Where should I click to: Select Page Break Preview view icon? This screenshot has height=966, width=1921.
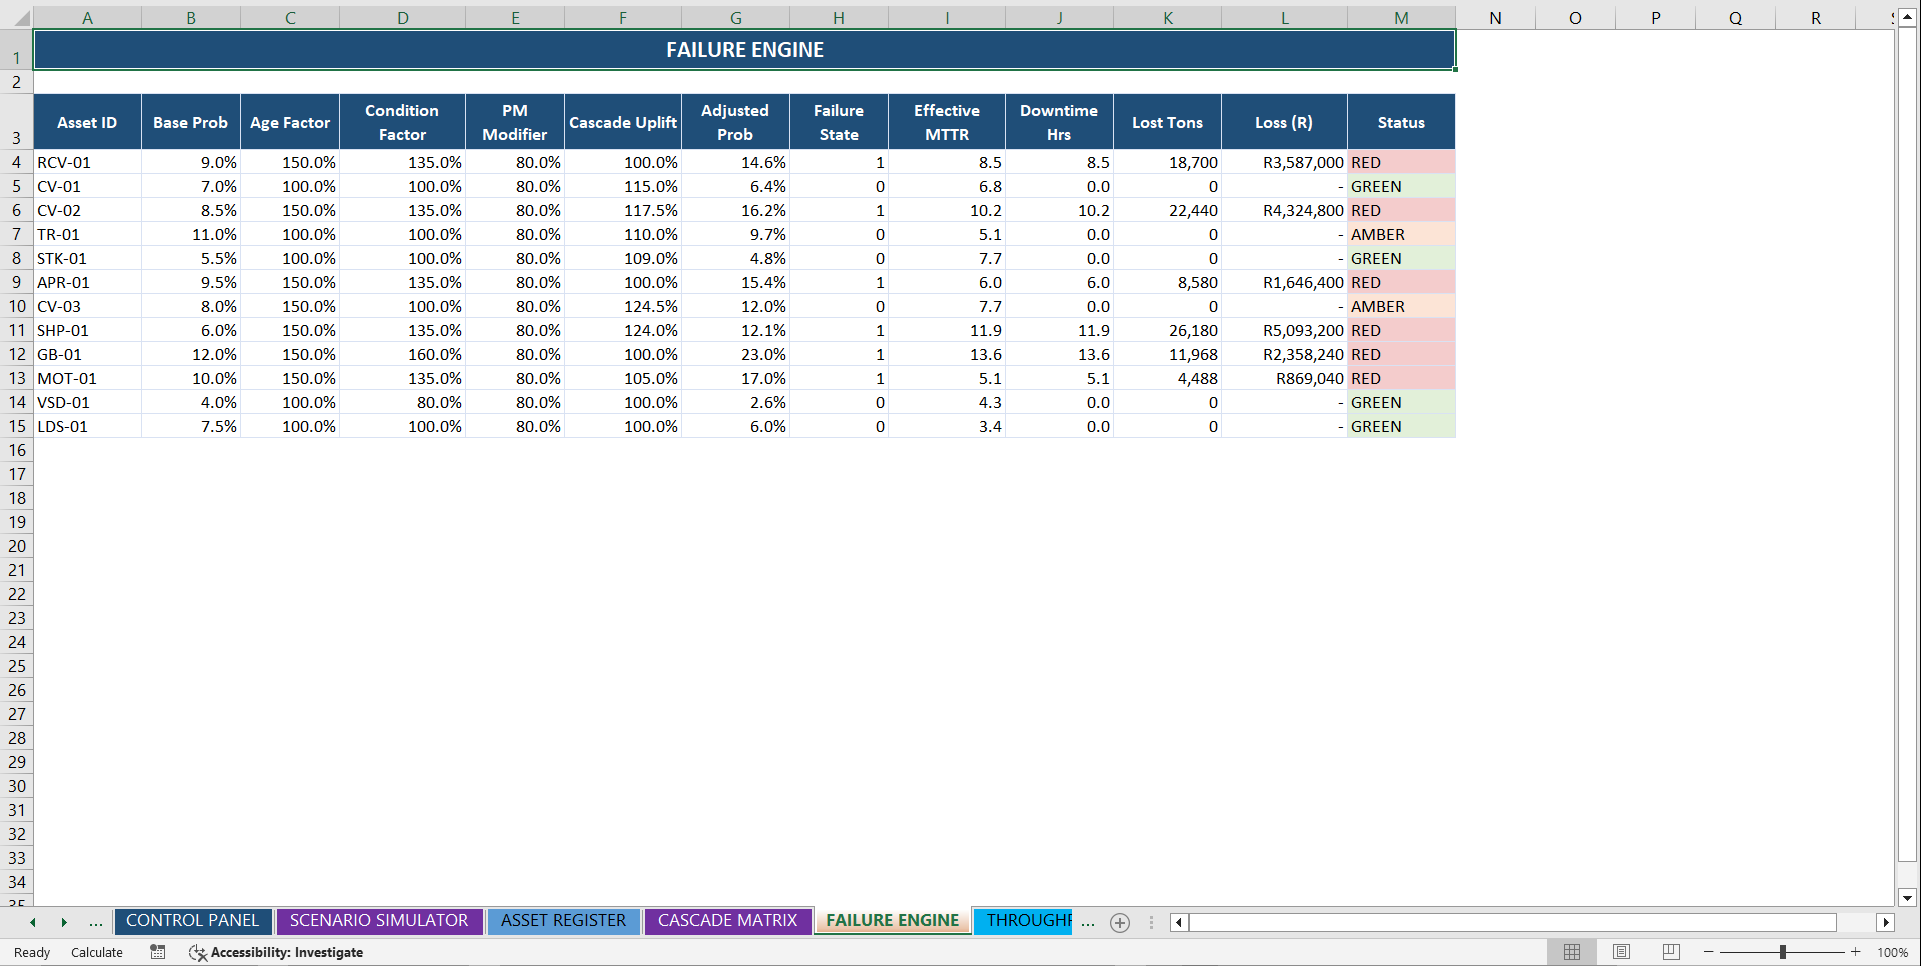pos(1670,952)
